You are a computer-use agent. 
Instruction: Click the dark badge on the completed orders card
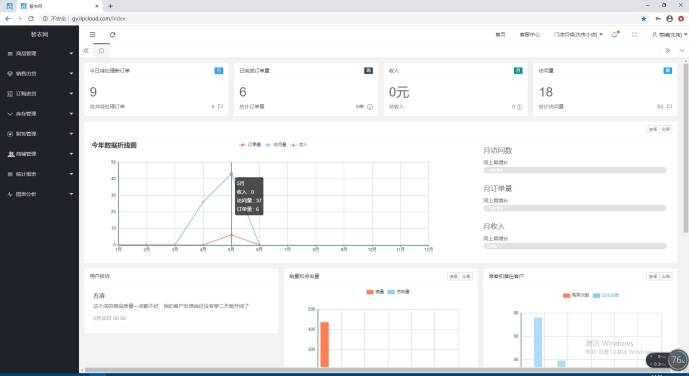click(368, 70)
